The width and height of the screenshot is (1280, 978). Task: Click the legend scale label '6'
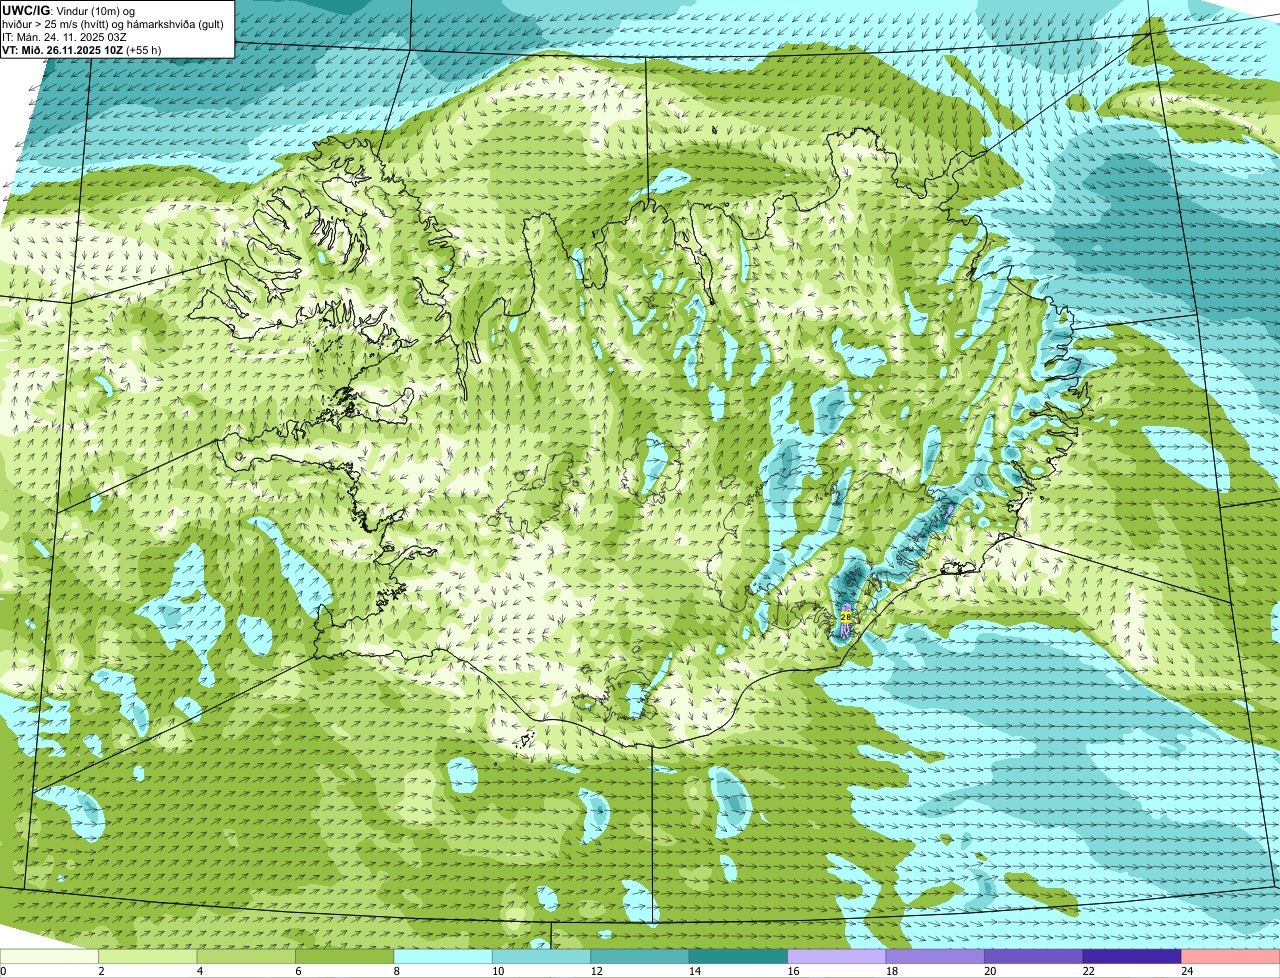(x=298, y=971)
